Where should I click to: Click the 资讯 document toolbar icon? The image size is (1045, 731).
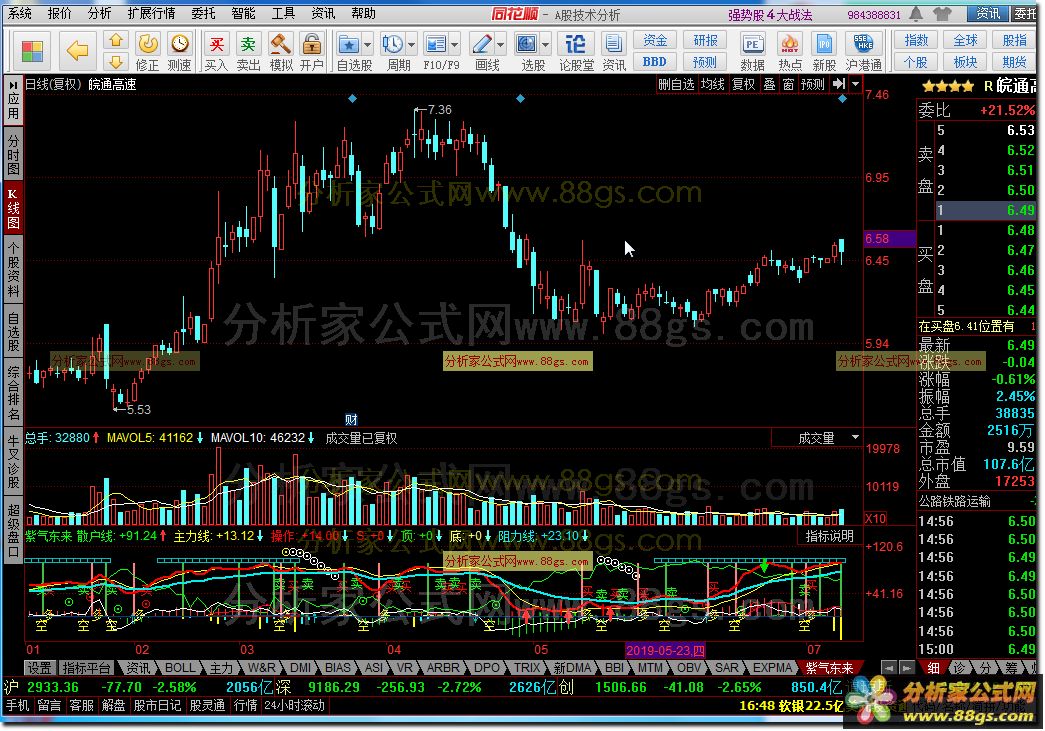click(x=612, y=45)
